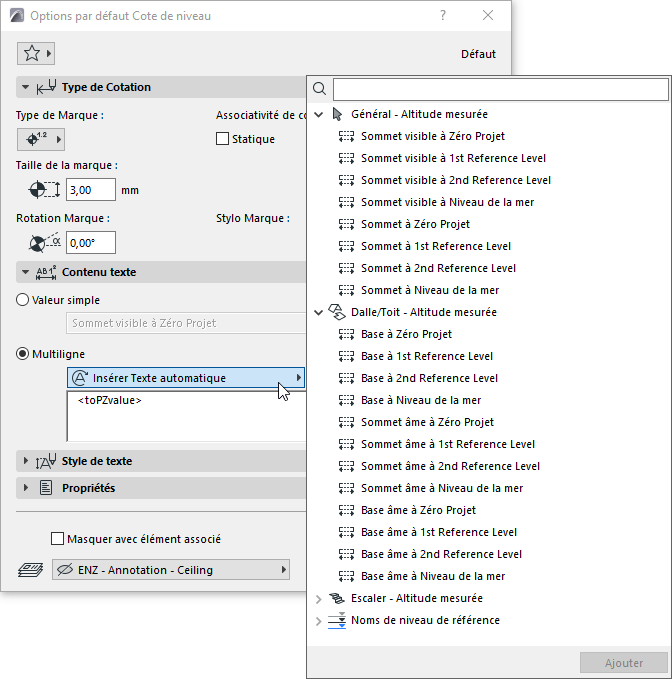Screen dimensions: 672x679
Task: Click the ArchiCAD app icon in title bar
Action: point(17,16)
